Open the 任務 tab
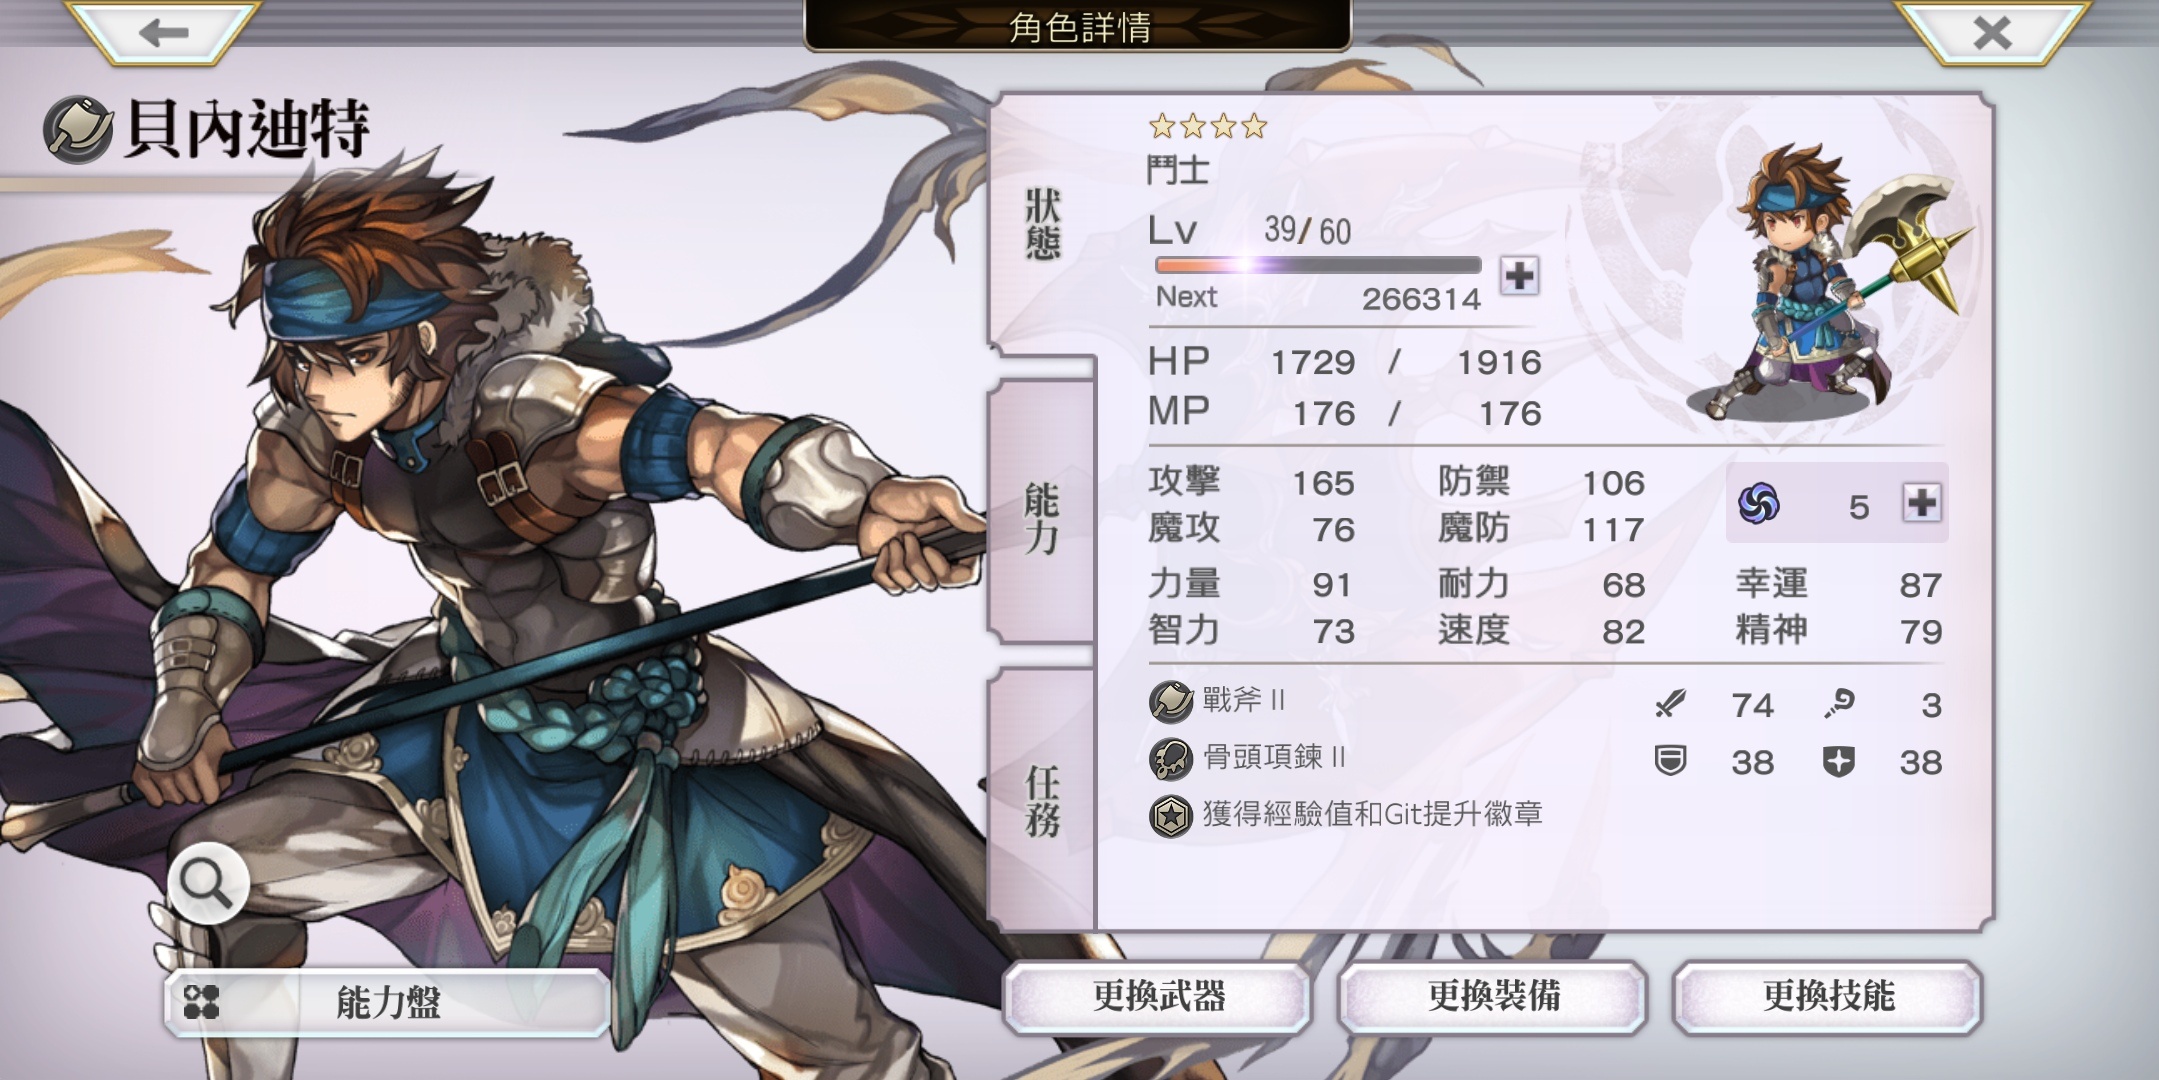The width and height of the screenshot is (2159, 1080). [1042, 800]
